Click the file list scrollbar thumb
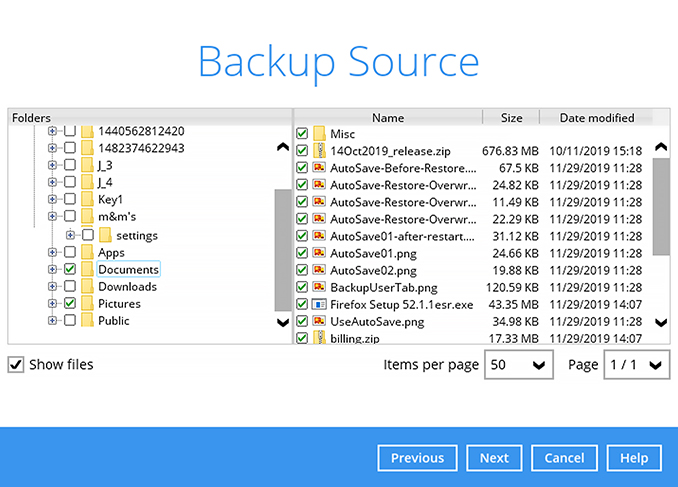This screenshot has width=678, height=487. point(661,207)
